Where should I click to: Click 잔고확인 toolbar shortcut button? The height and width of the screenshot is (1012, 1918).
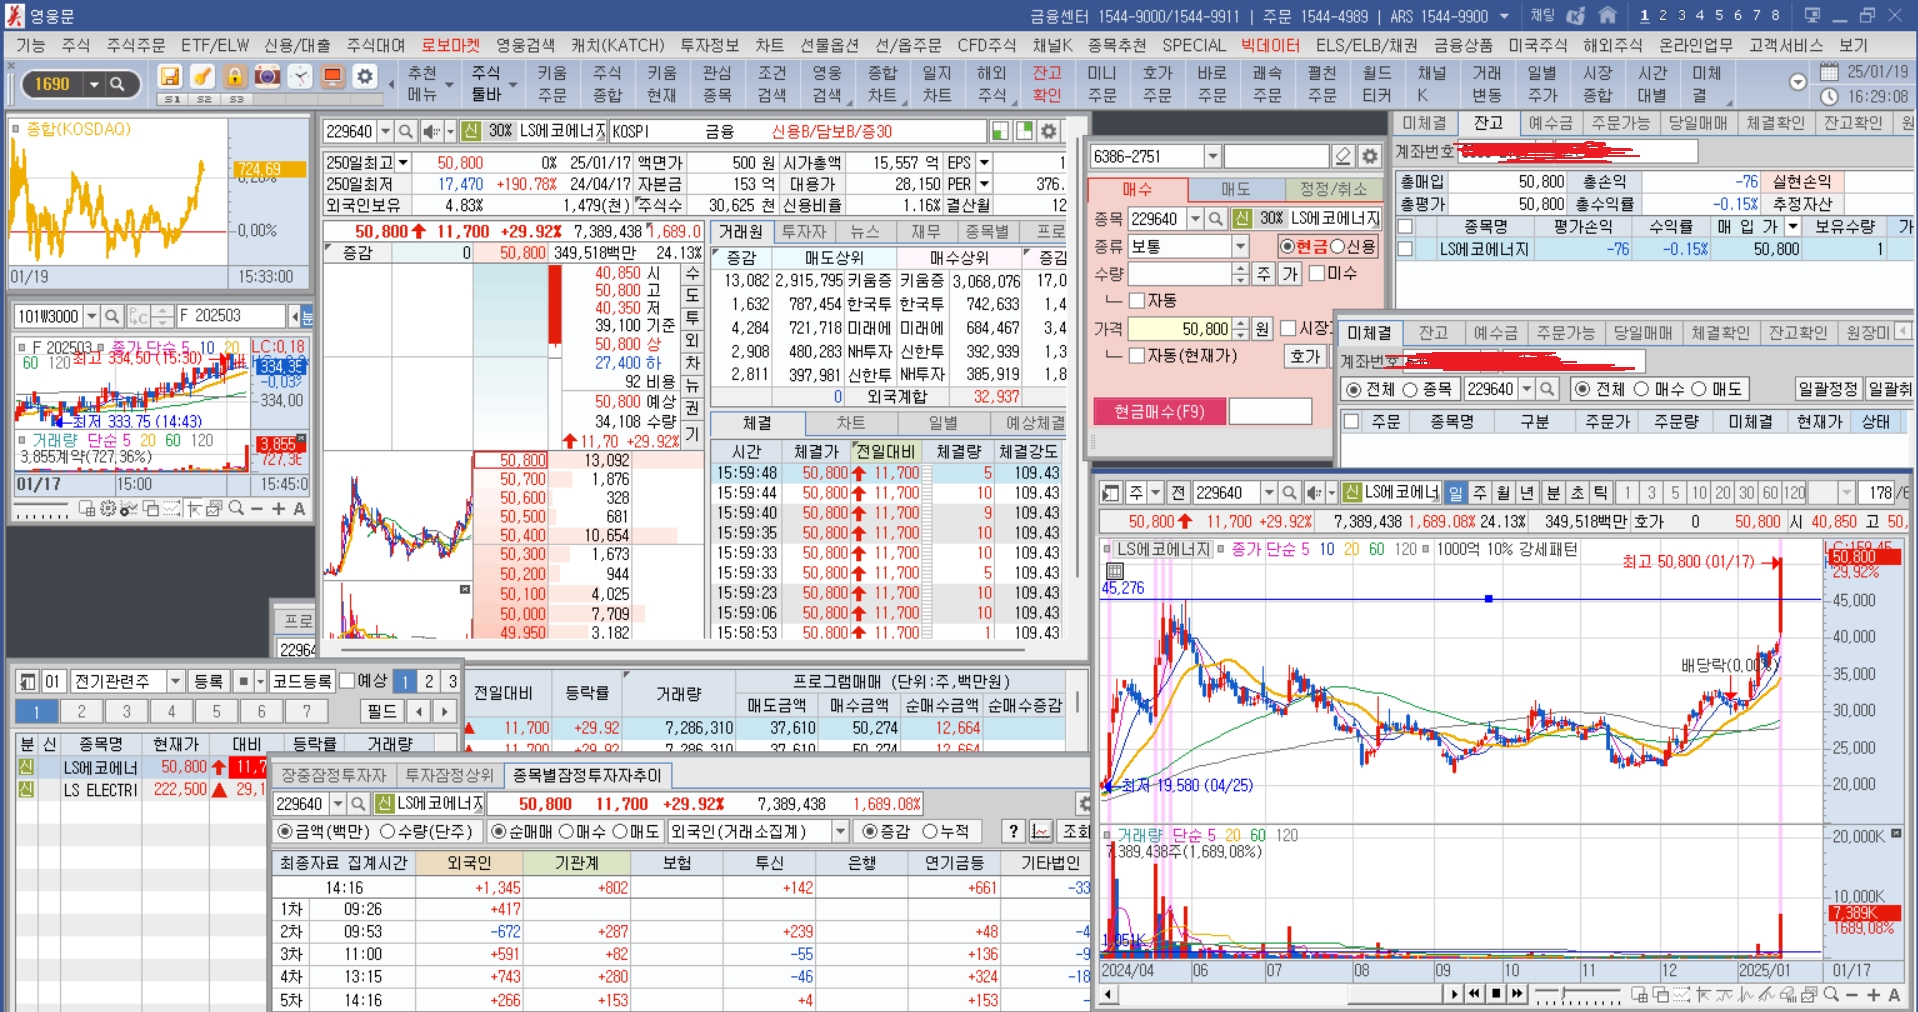tap(1047, 84)
